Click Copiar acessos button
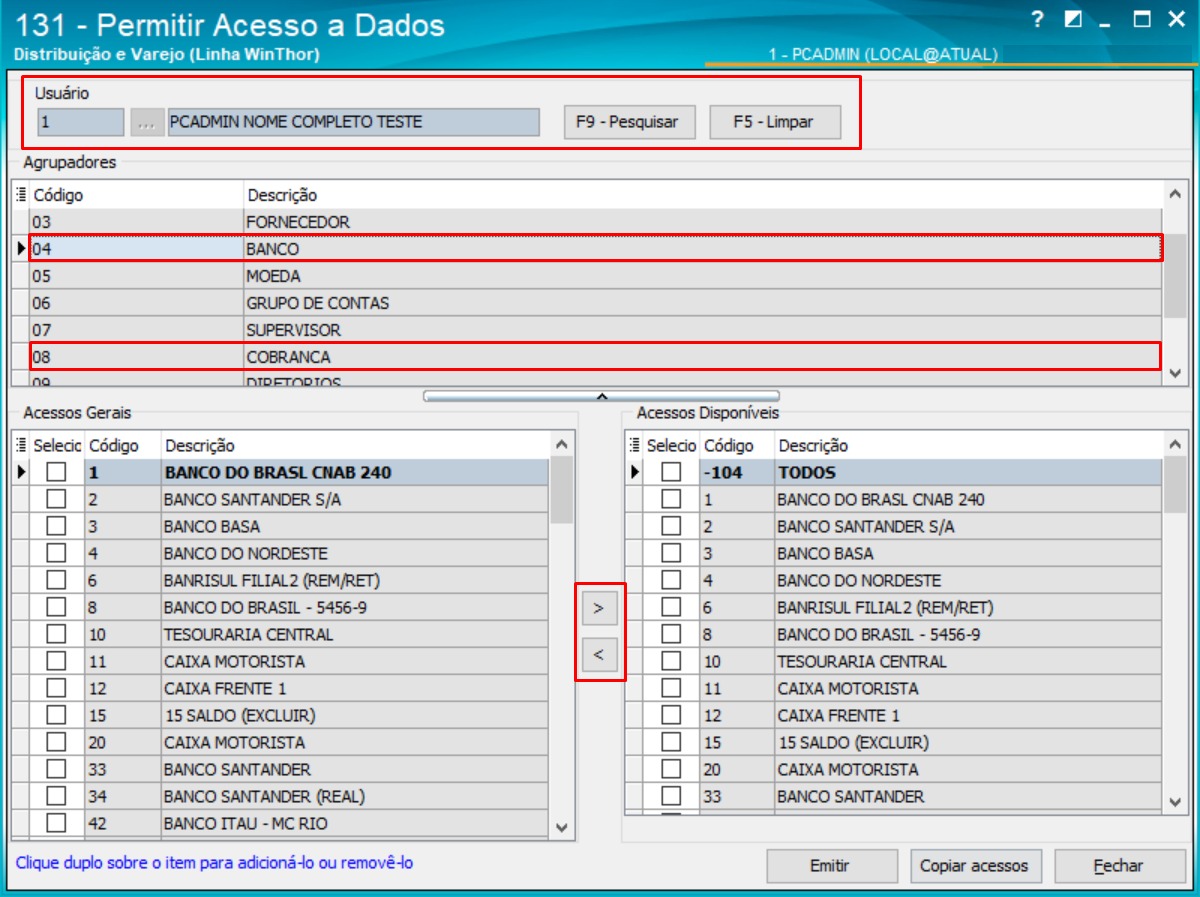The height and width of the screenshot is (897, 1200). pyautogui.click(x=974, y=866)
